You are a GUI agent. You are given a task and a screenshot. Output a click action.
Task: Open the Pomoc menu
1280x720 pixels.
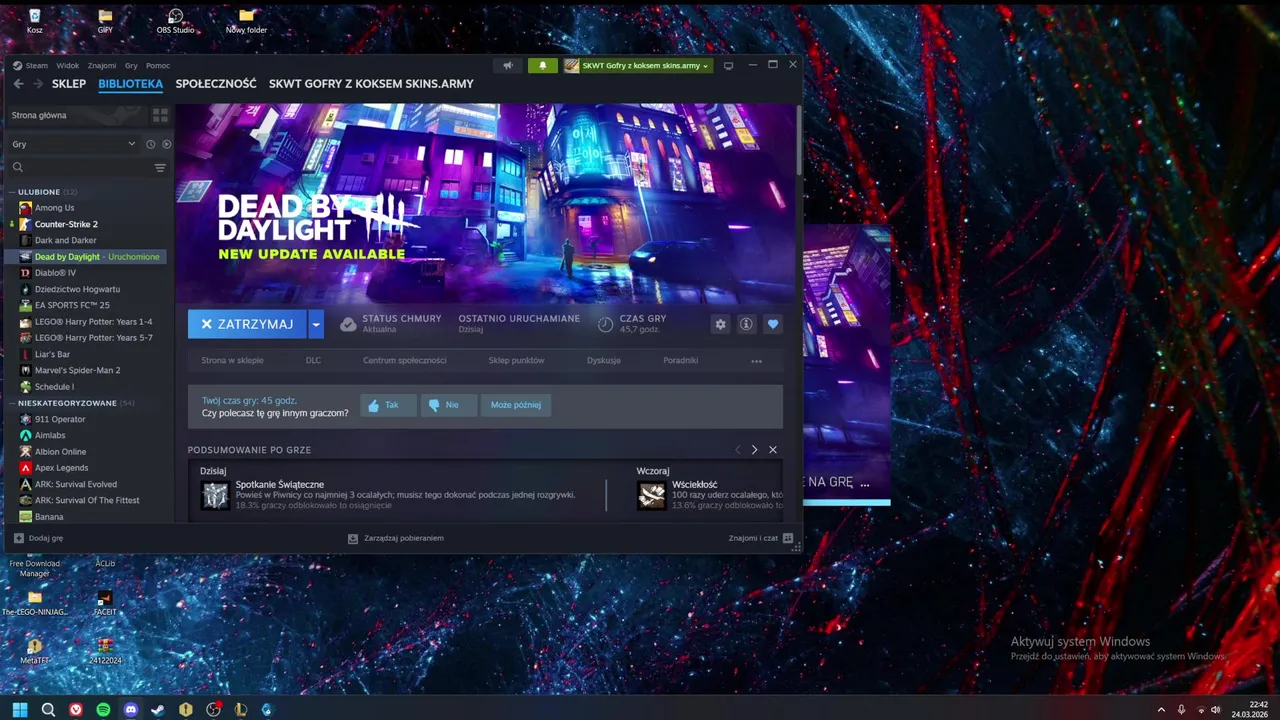click(158, 65)
